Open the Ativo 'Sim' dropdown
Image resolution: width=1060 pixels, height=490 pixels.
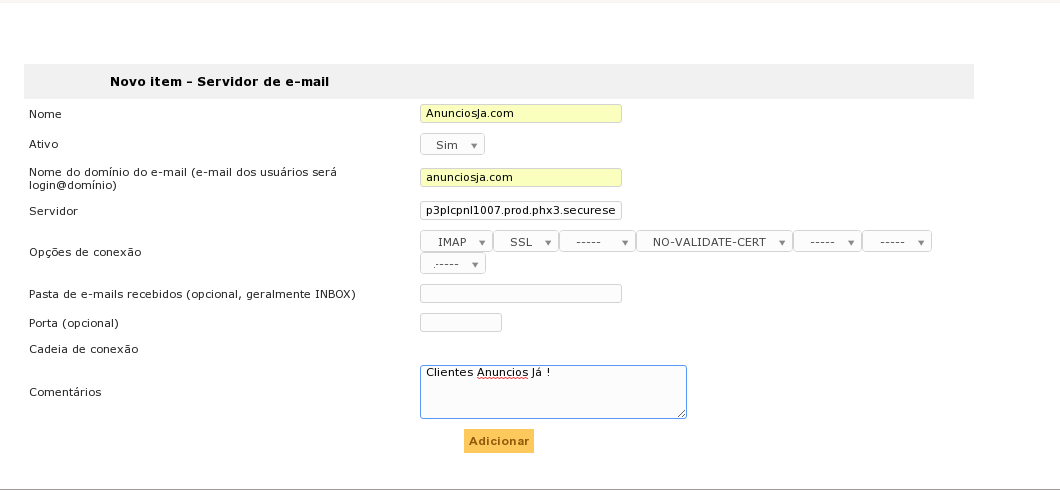click(x=452, y=145)
